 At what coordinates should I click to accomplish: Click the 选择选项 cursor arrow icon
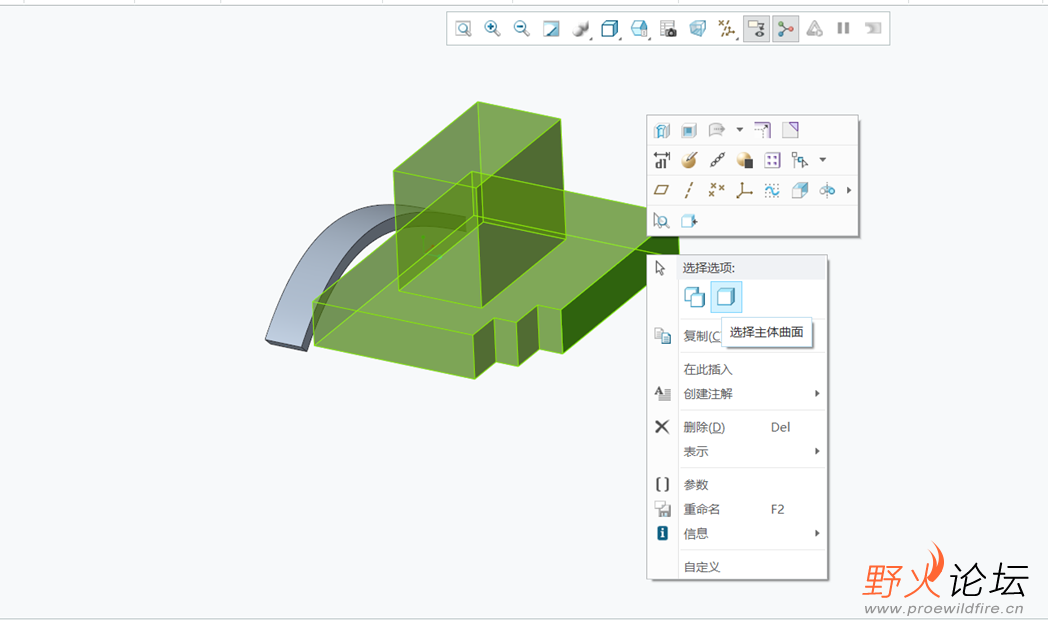660,268
